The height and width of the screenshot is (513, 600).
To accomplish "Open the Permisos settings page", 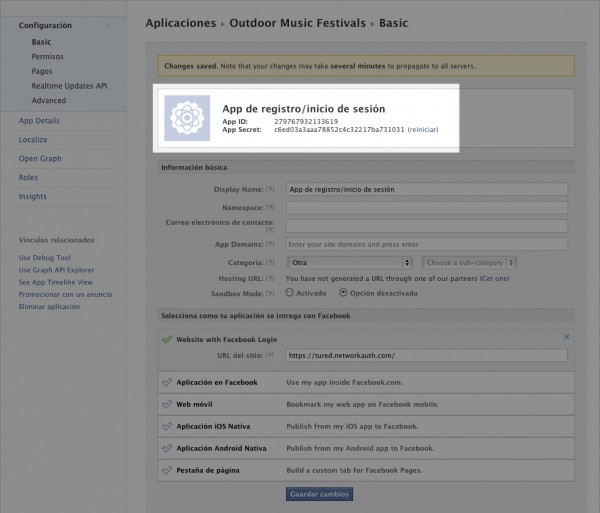I will tap(47, 57).
